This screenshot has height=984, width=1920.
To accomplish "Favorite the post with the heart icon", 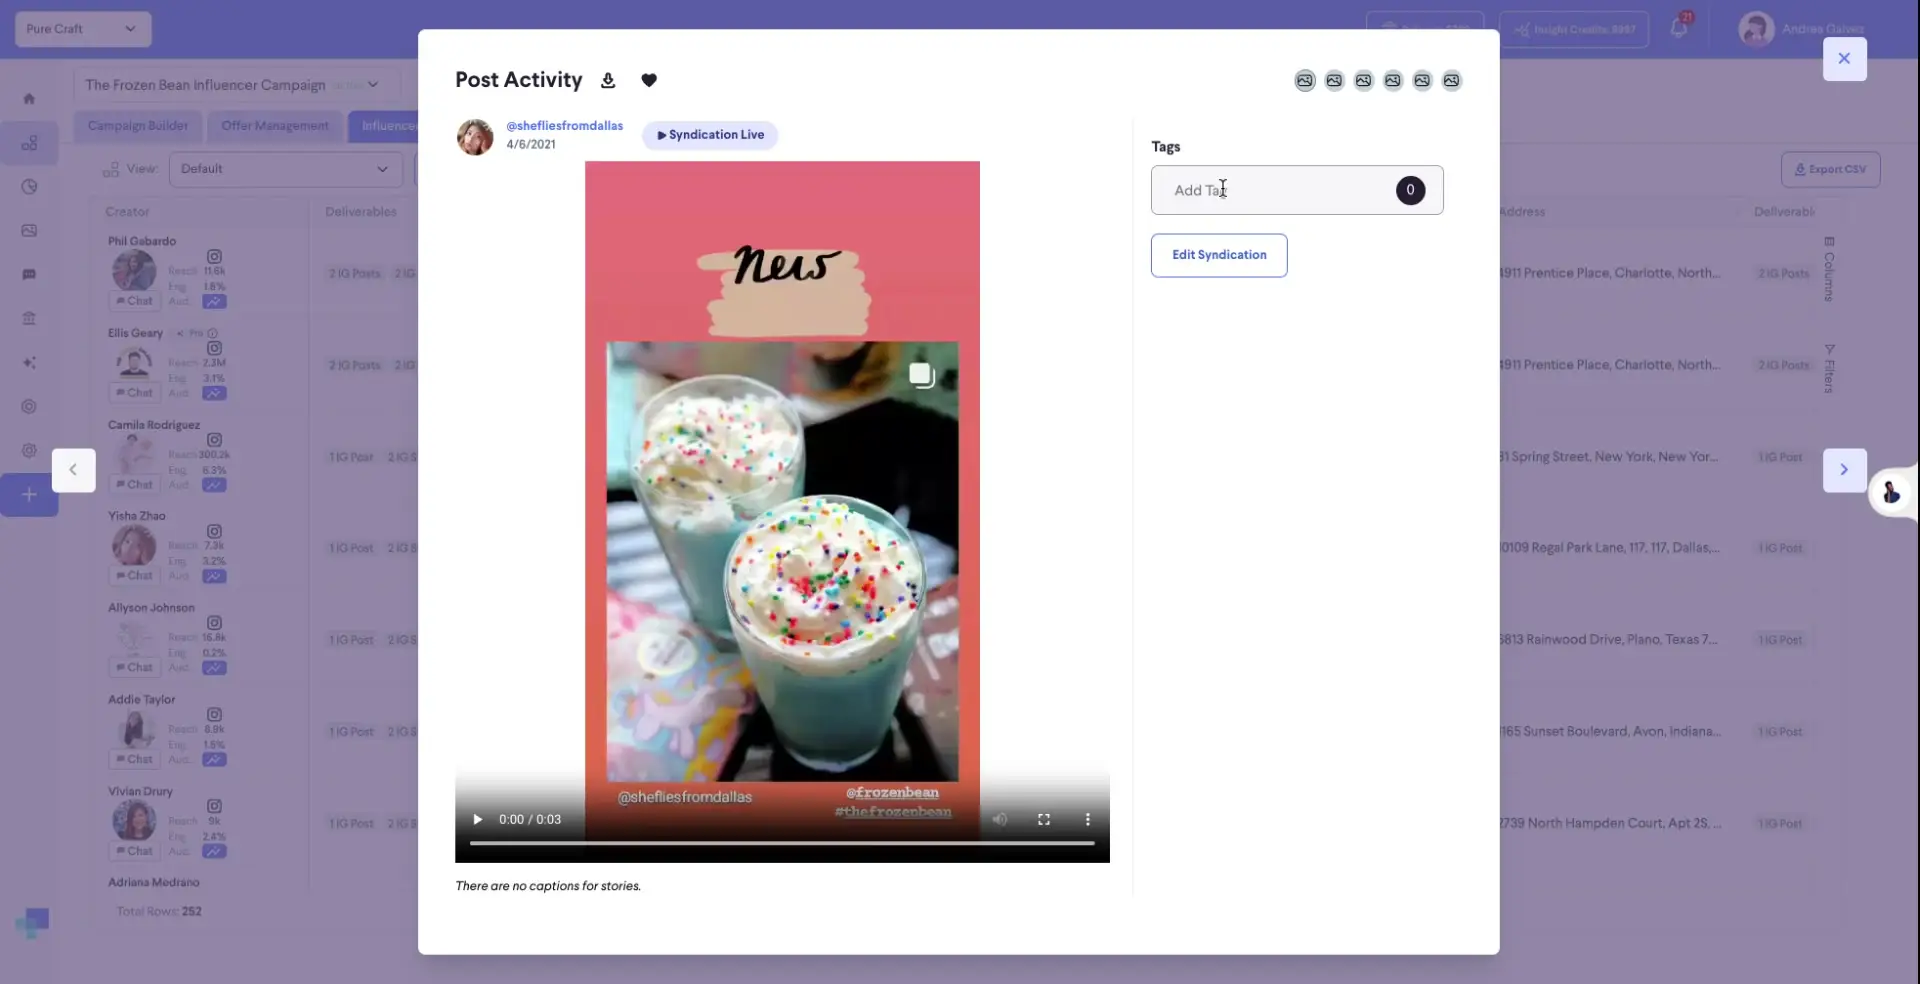I will click(649, 81).
